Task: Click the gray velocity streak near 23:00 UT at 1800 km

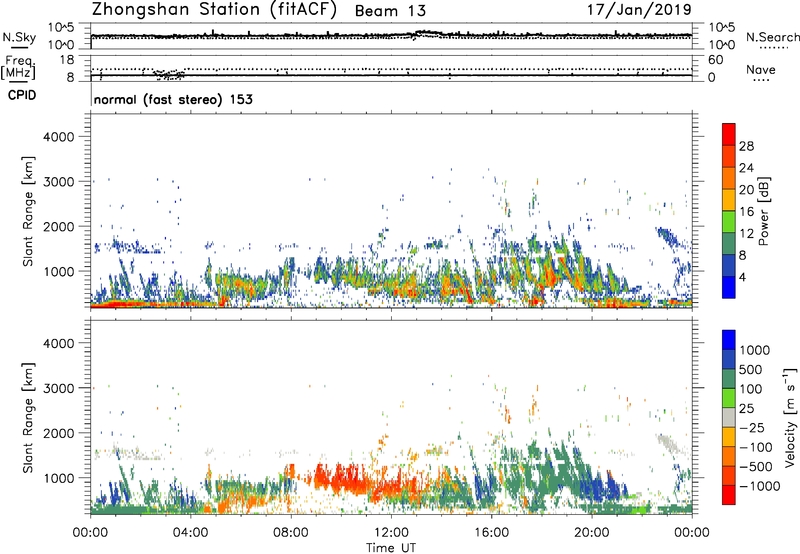Action: [x=669, y=443]
